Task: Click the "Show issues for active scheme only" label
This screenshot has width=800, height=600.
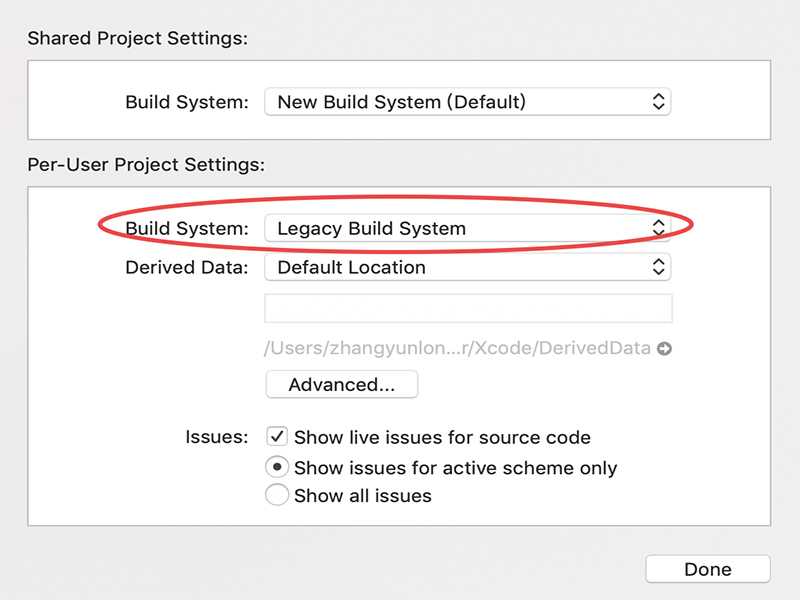Action: 455,467
